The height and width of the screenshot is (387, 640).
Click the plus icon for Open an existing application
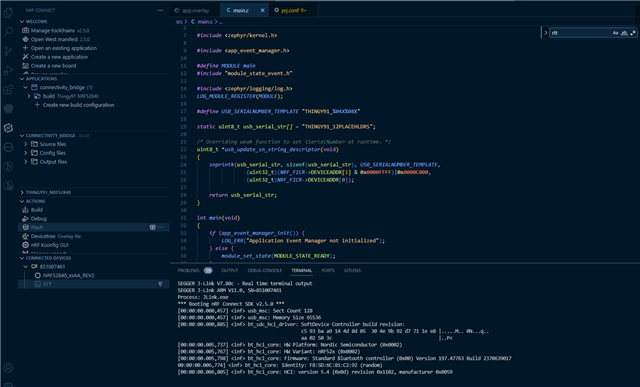(25, 48)
